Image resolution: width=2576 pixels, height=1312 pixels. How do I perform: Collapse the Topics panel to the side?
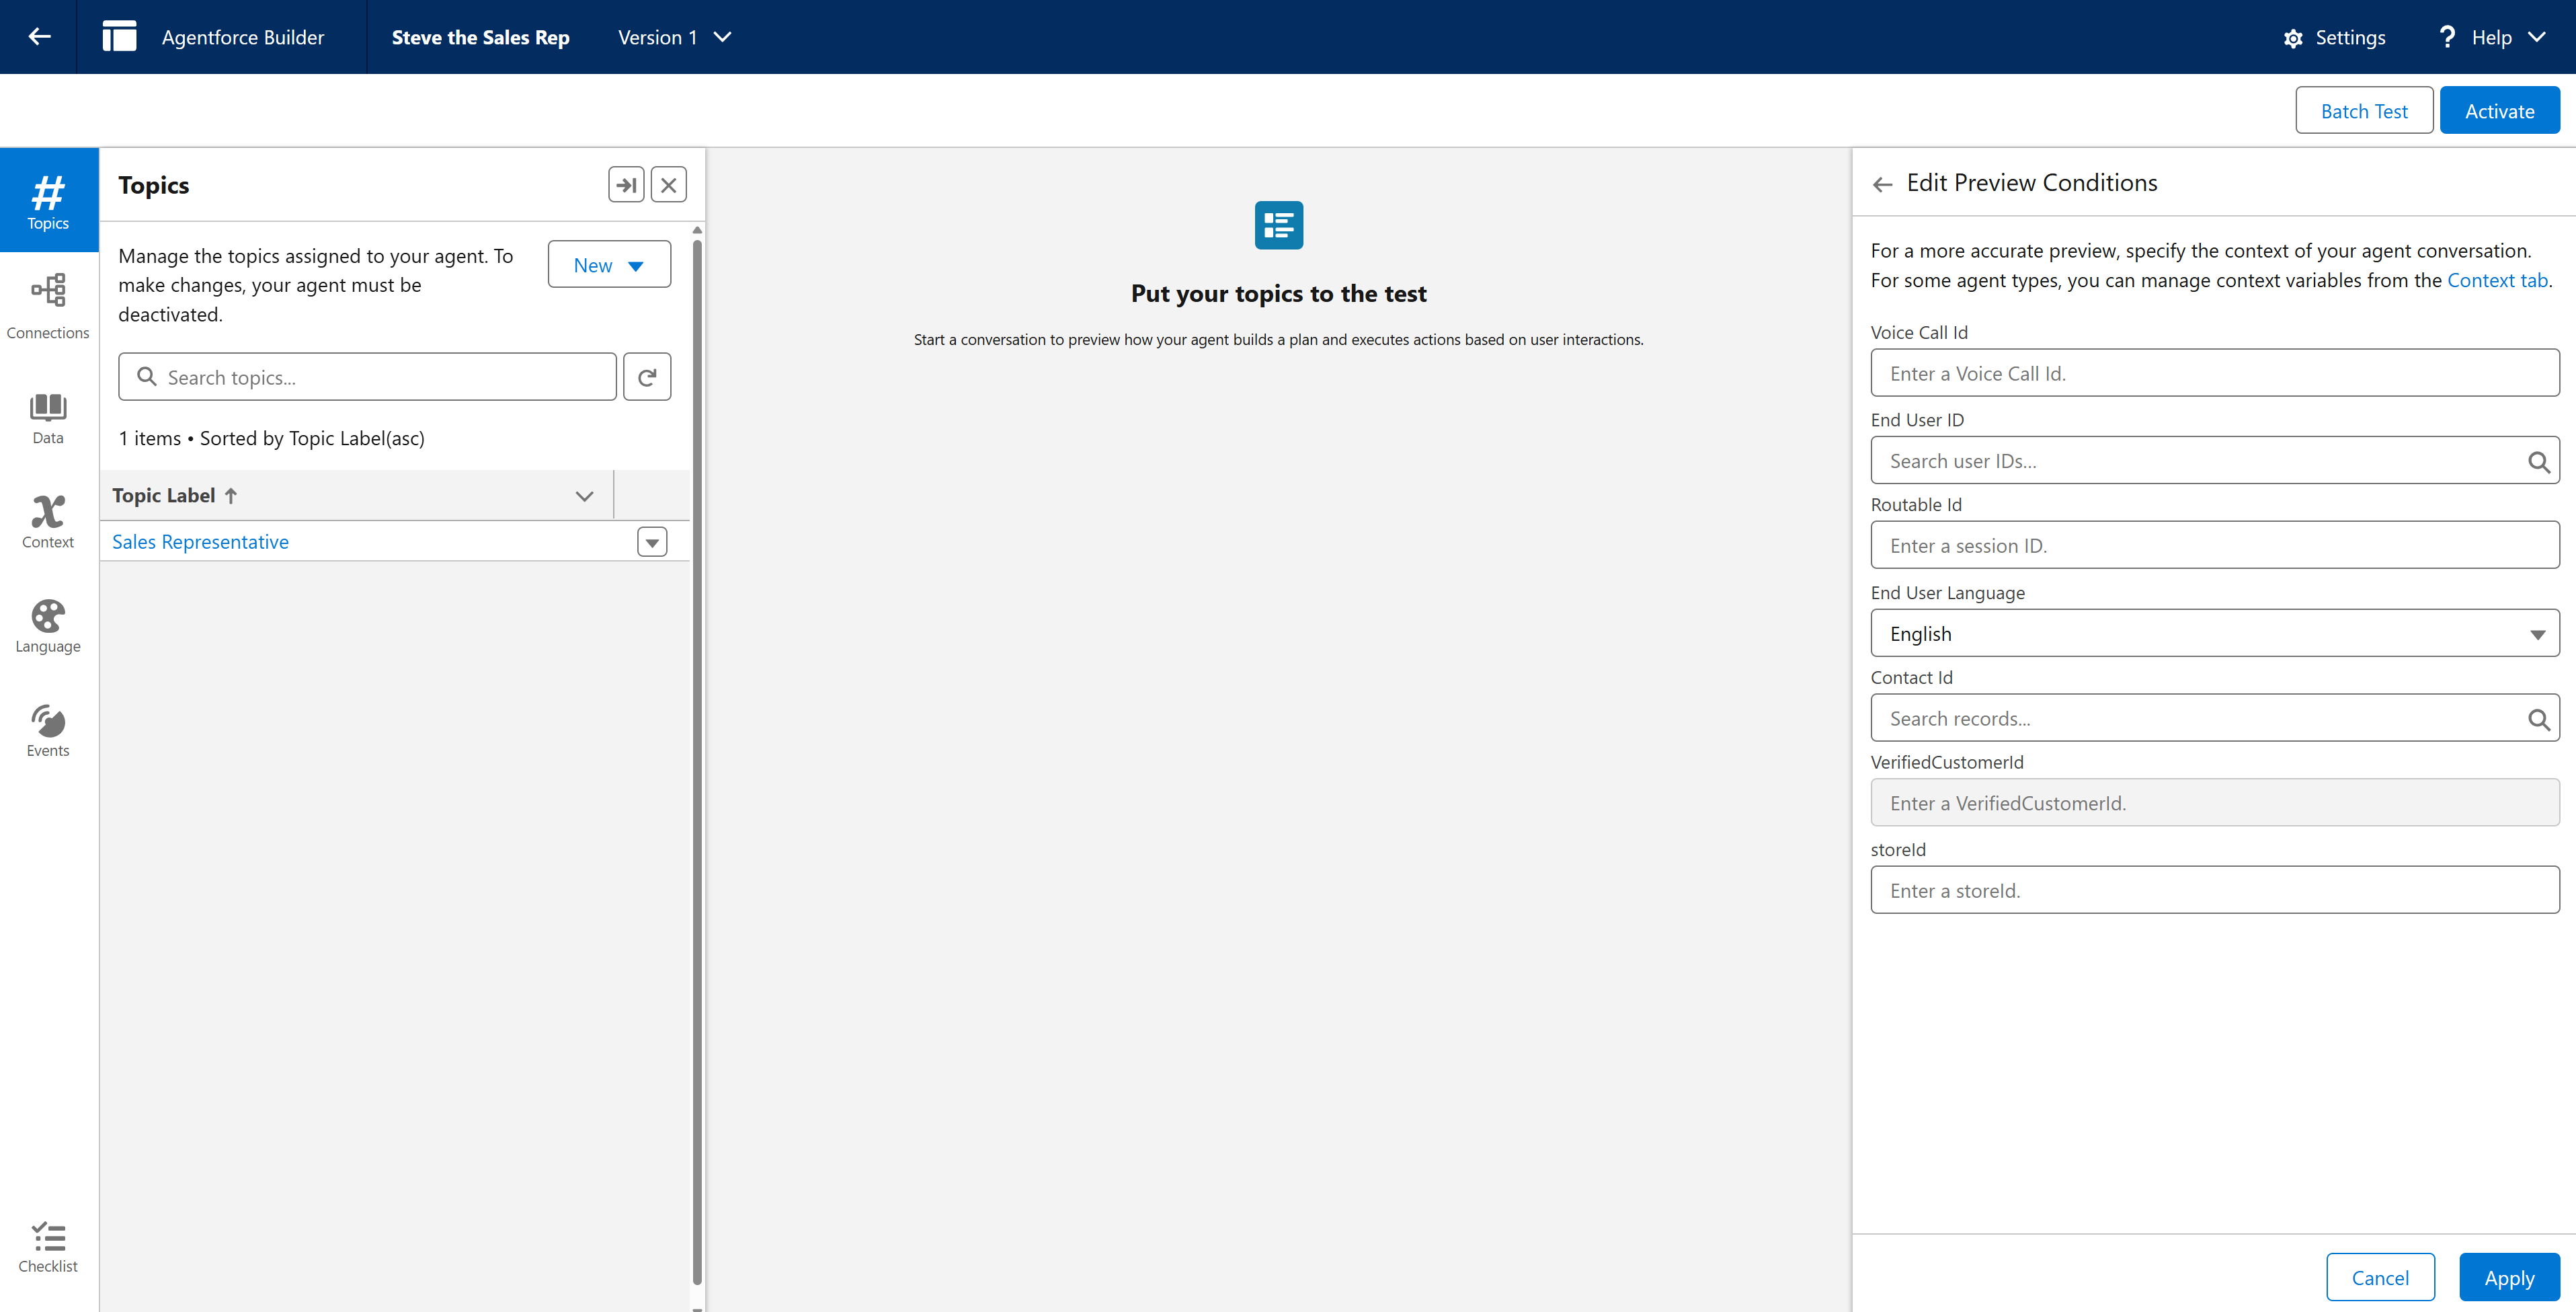pyautogui.click(x=626, y=185)
